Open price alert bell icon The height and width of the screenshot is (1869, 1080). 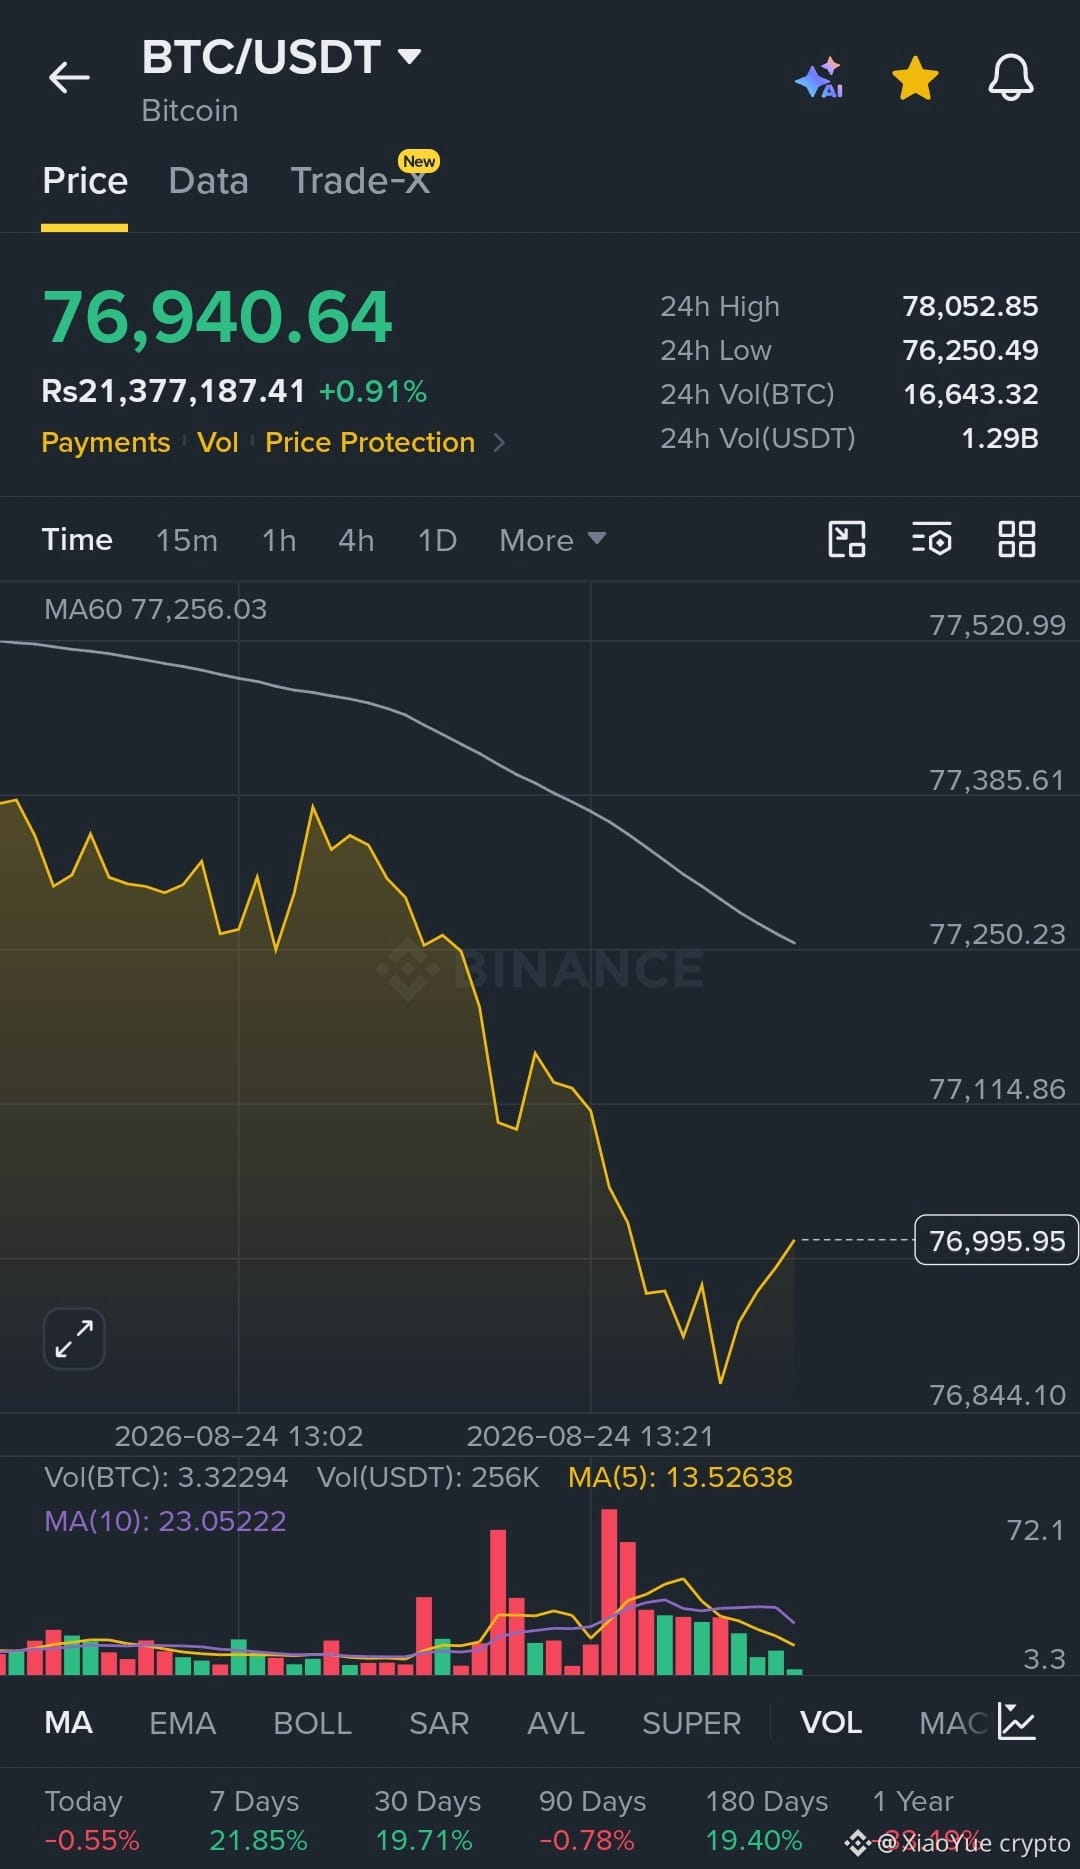[x=1011, y=77]
